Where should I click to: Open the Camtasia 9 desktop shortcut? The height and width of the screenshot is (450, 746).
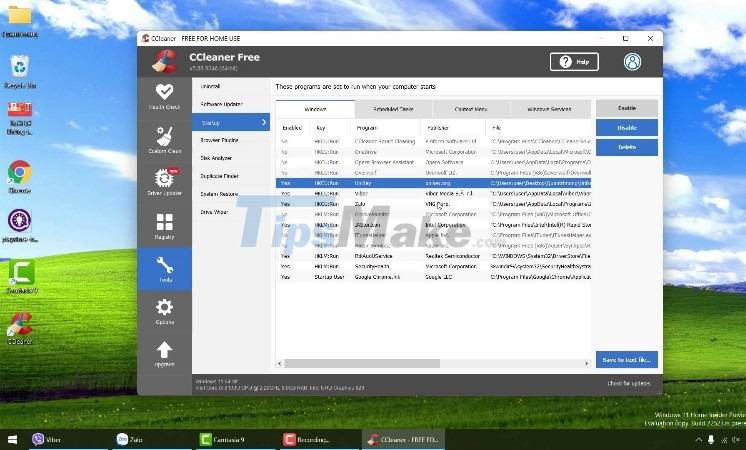[x=21, y=276]
